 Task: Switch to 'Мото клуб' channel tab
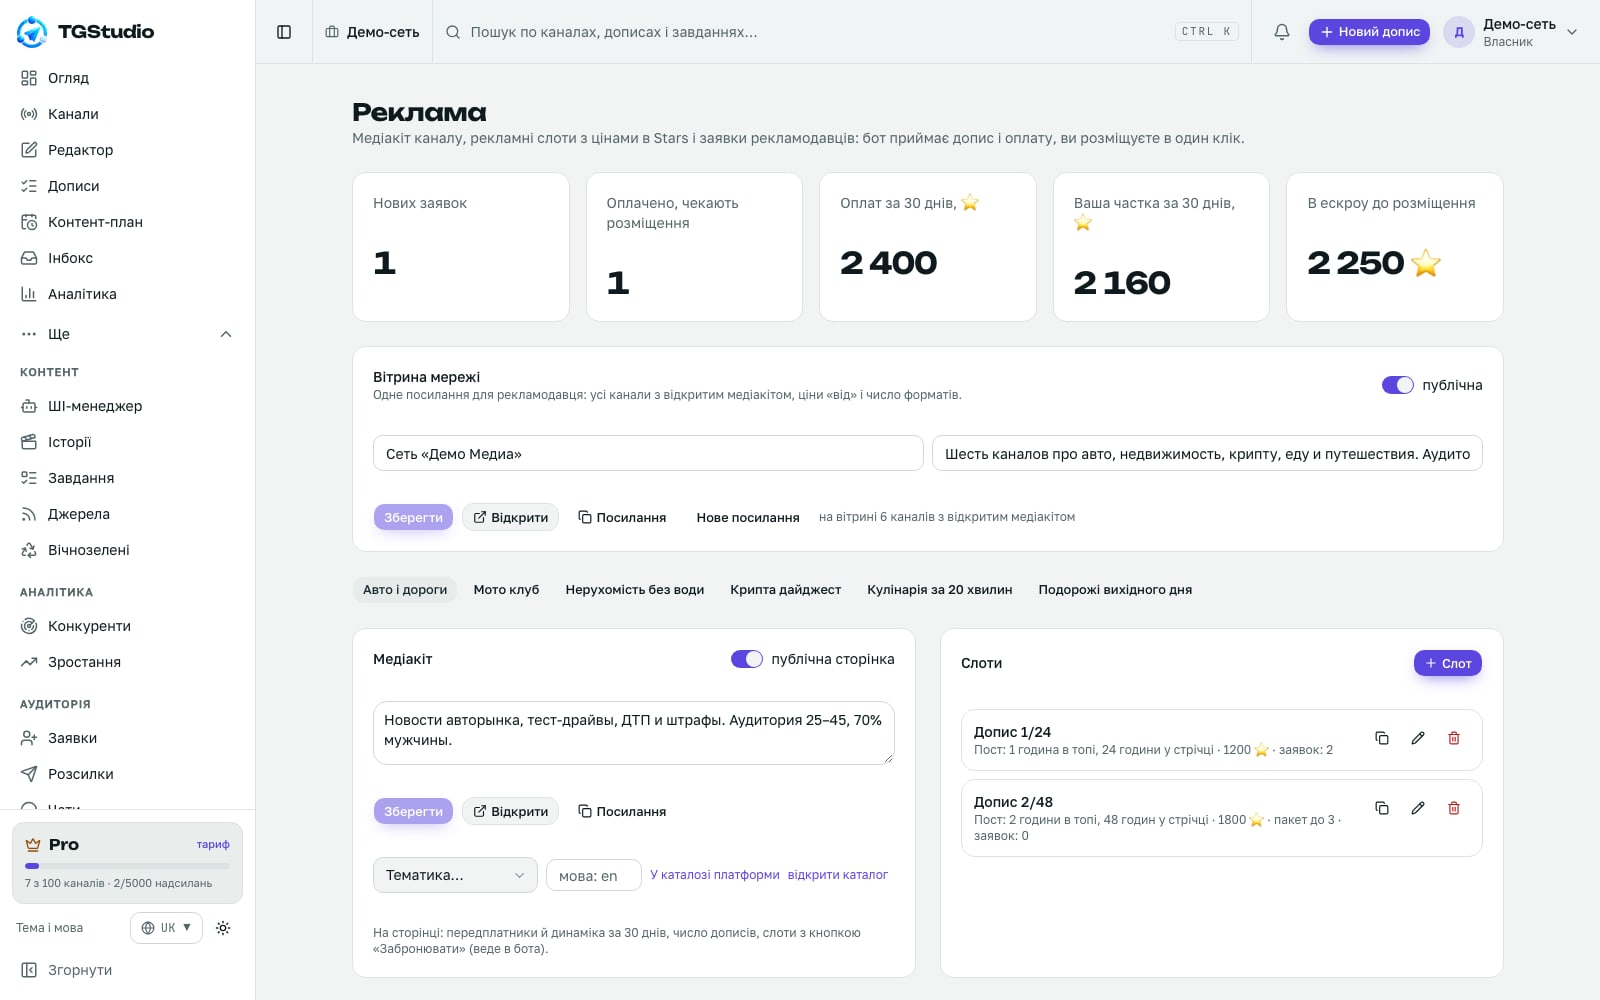tap(506, 590)
